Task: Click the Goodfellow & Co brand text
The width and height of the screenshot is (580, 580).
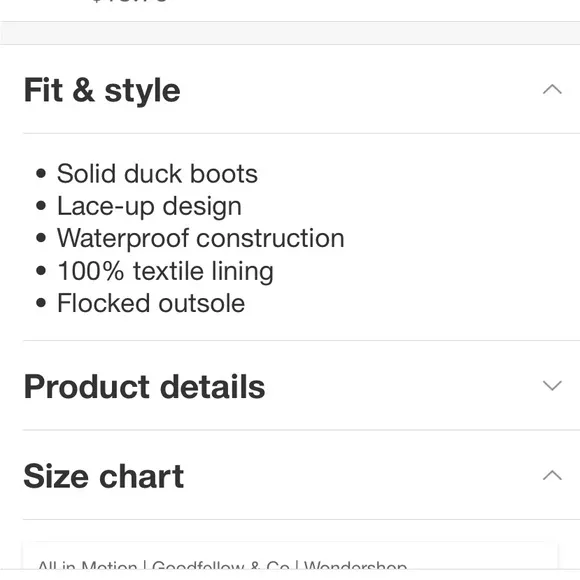Action: click(x=221, y=567)
